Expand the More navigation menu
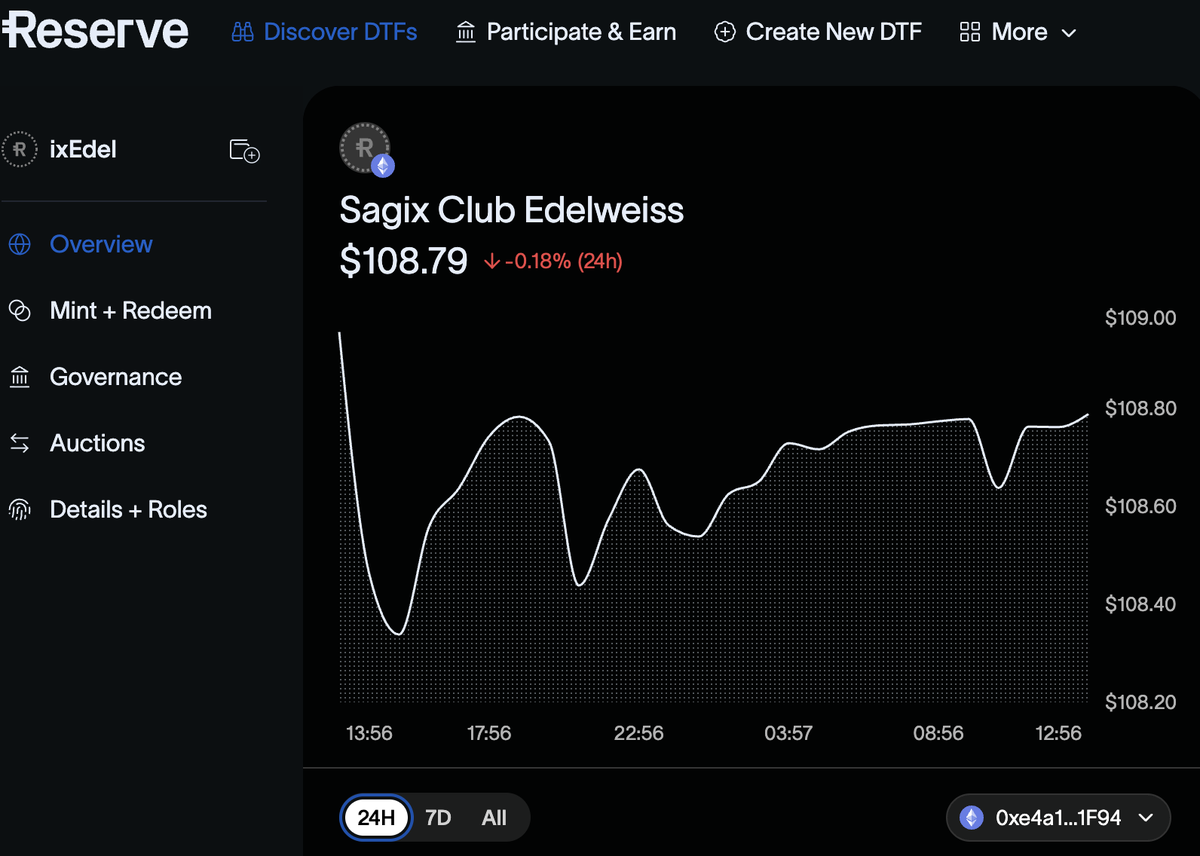The height and width of the screenshot is (856, 1200). (x=1019, y=31)
